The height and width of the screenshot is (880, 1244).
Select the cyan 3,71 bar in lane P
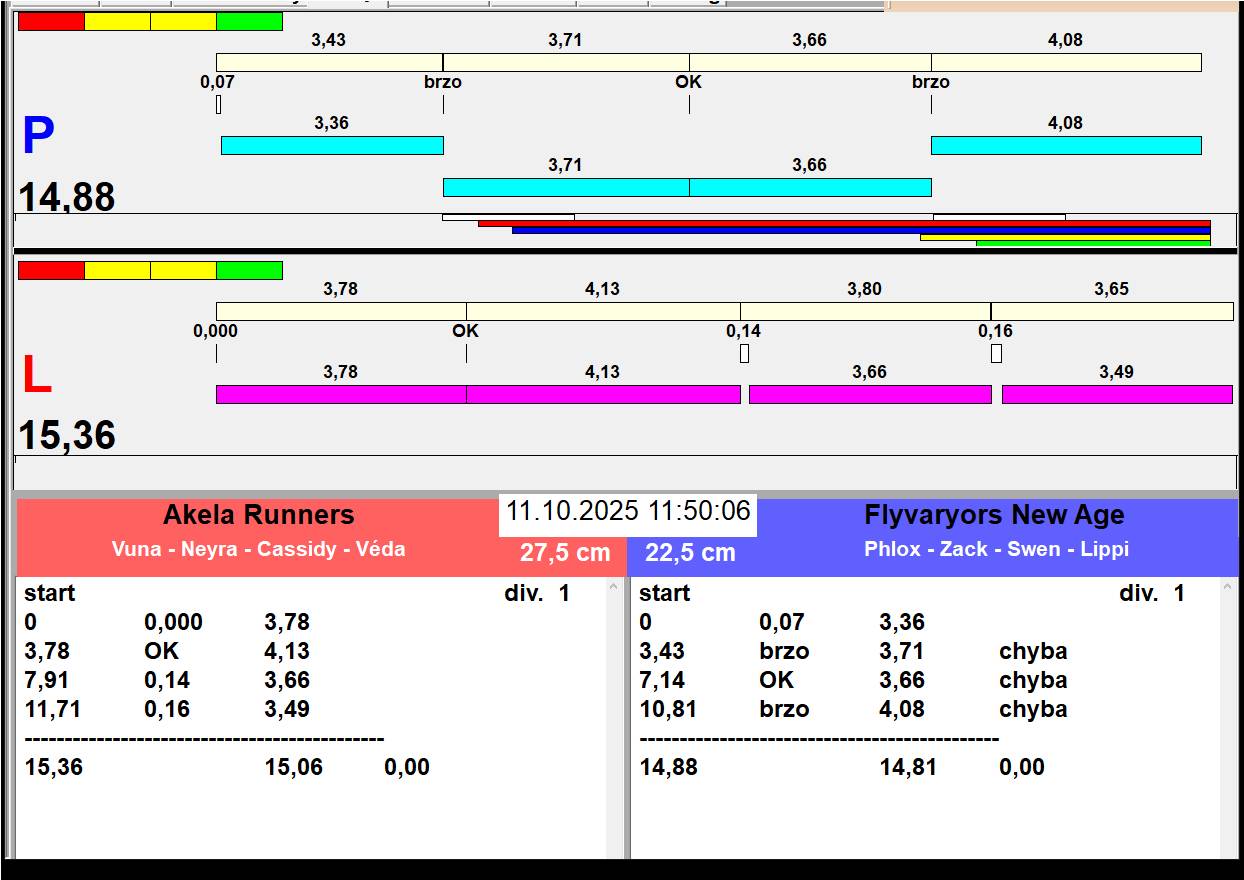pyautogui.click(x=566, y=187)
